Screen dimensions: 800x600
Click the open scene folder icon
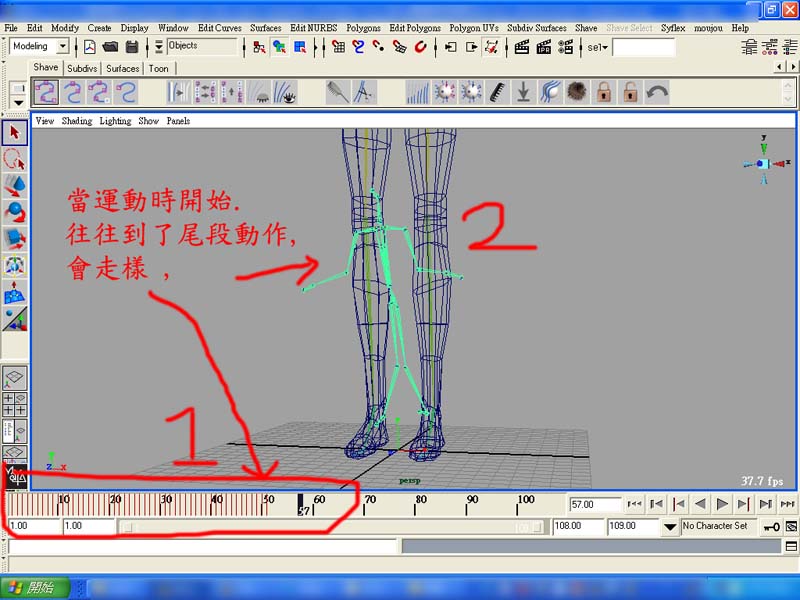point(110,47)
